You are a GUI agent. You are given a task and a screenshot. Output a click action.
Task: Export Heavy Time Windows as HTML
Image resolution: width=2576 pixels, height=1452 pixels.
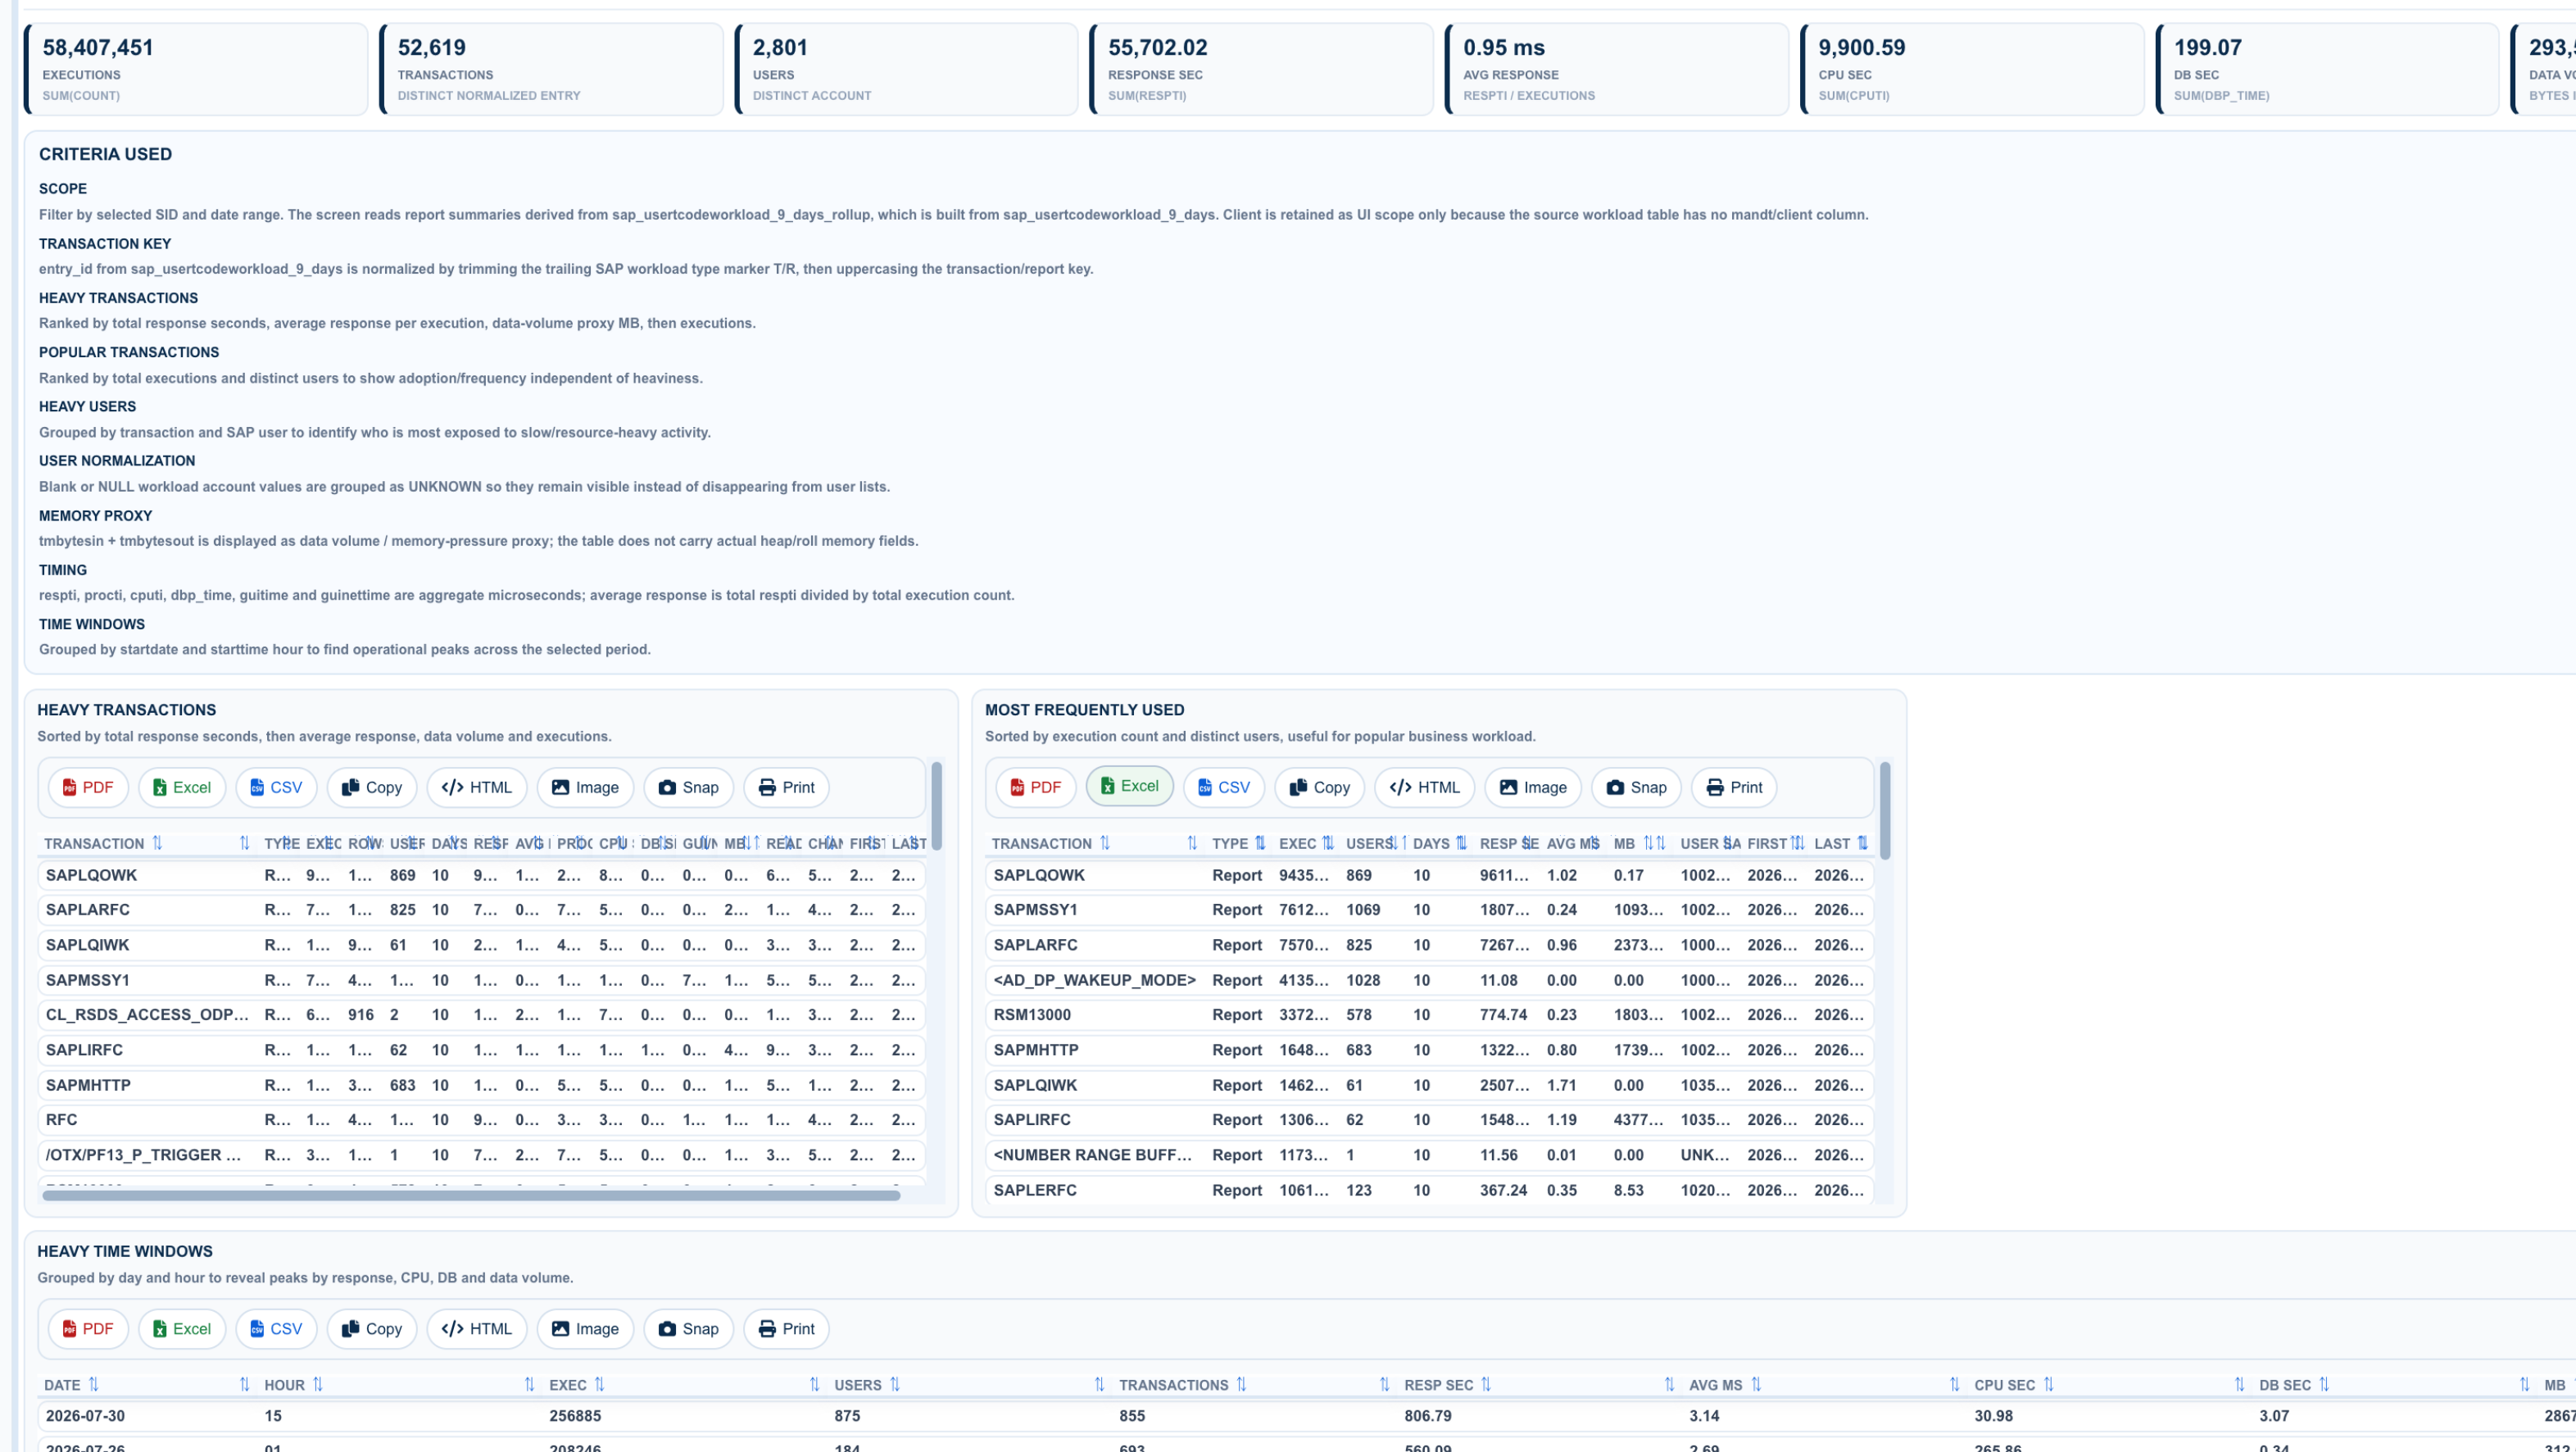tap(477, 1328)
